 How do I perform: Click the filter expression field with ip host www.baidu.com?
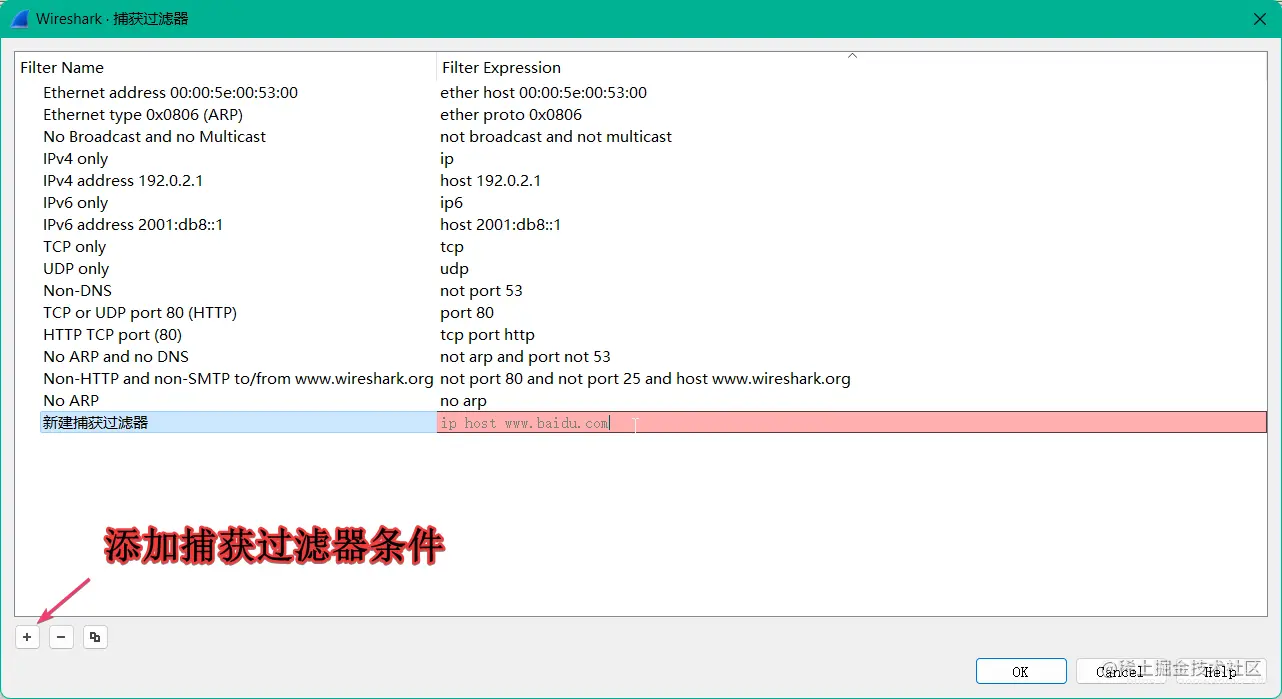click(852, 423)
